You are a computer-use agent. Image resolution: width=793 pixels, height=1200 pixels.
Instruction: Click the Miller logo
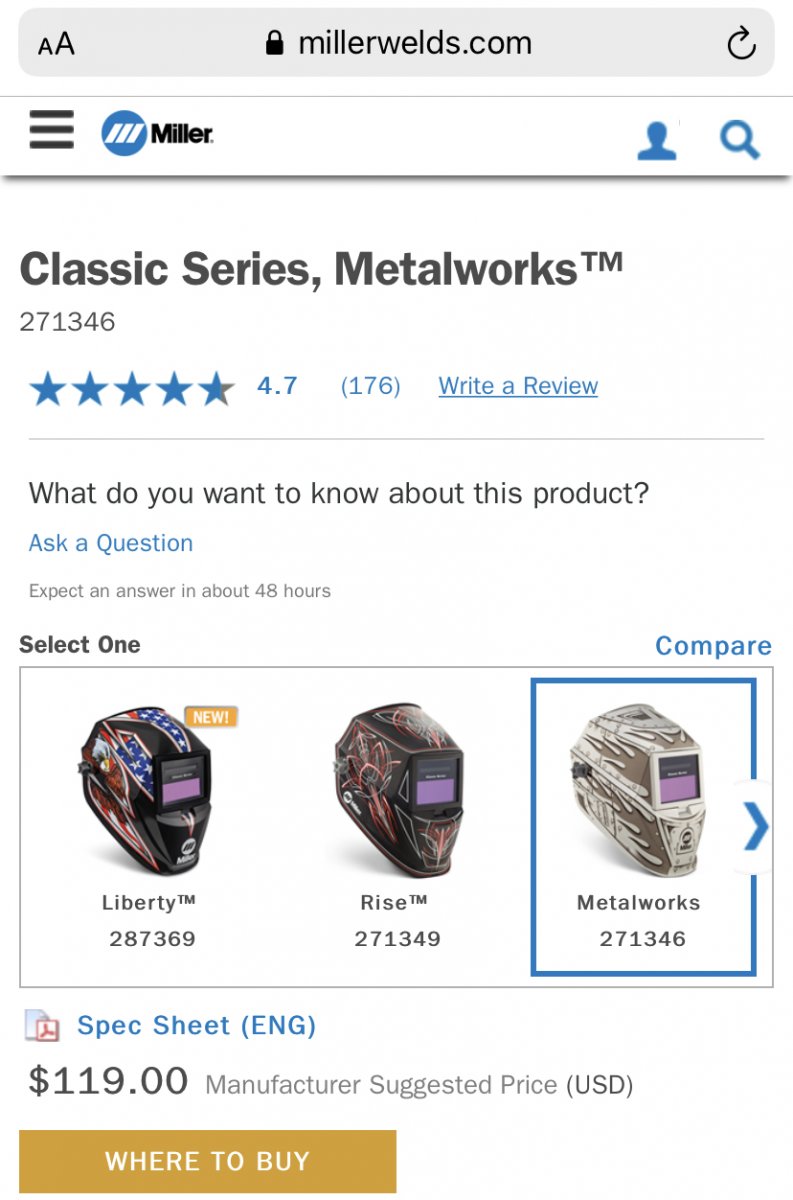[x=158, y=132]
